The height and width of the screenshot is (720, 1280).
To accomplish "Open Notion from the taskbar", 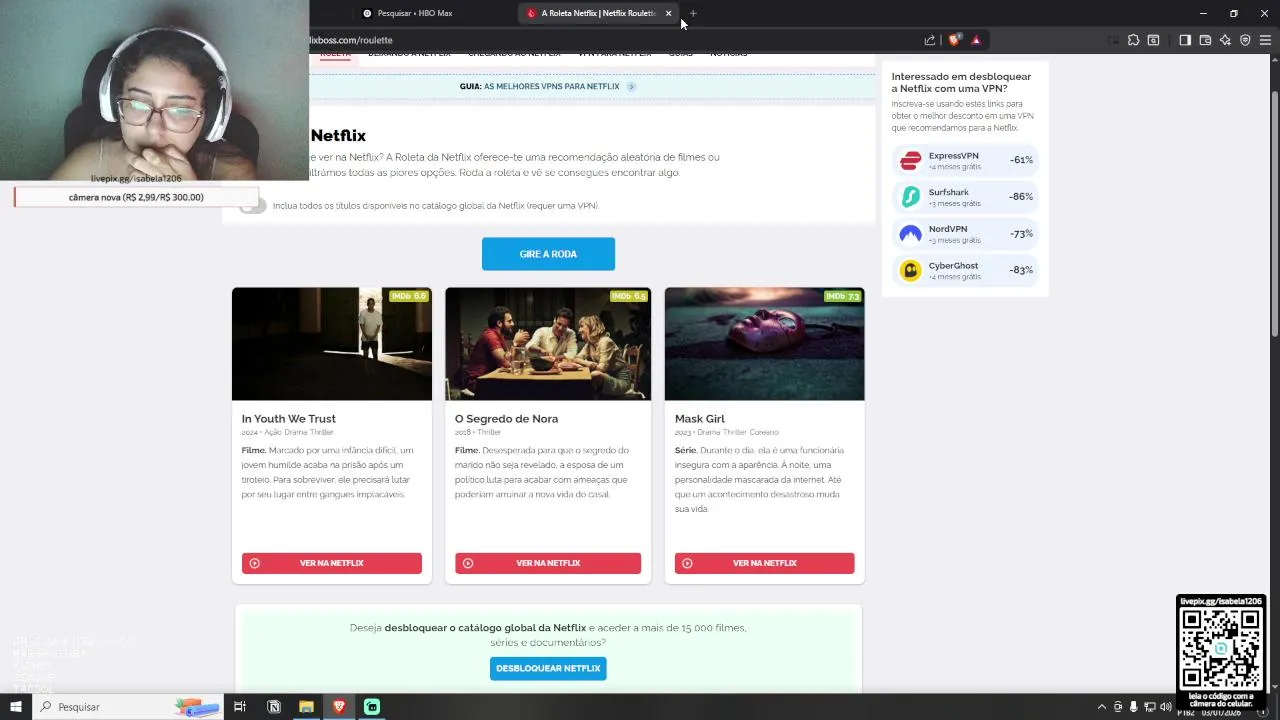I will 274,707.
